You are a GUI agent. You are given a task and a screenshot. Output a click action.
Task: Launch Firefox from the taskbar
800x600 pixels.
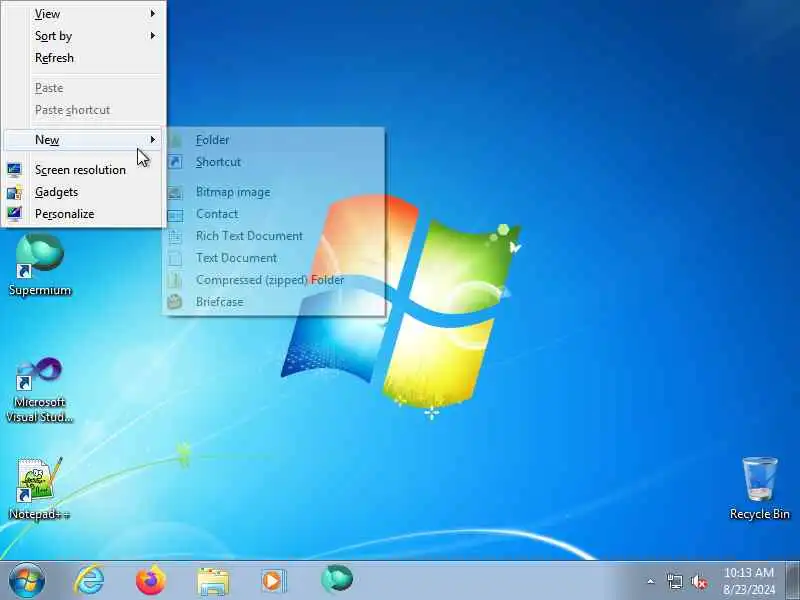point(151,581)
